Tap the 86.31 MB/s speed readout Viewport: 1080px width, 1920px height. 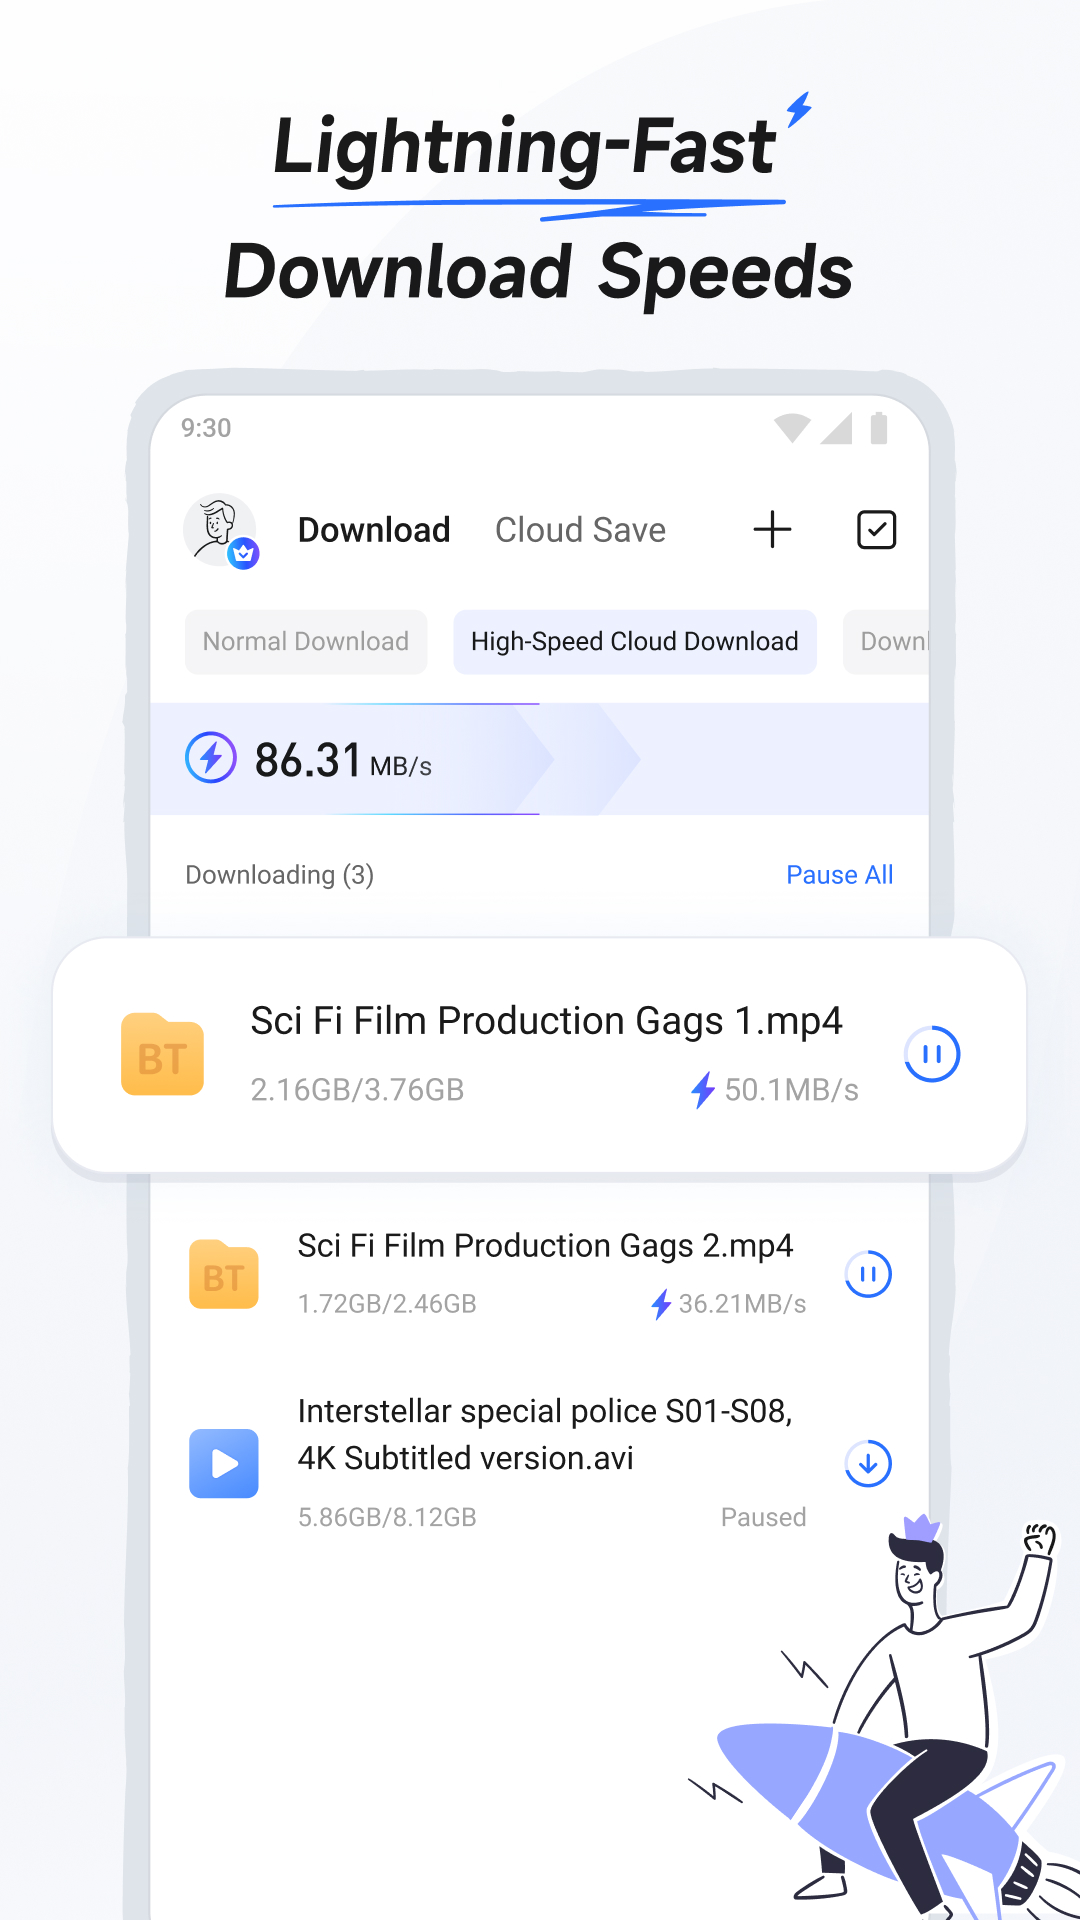343,760
